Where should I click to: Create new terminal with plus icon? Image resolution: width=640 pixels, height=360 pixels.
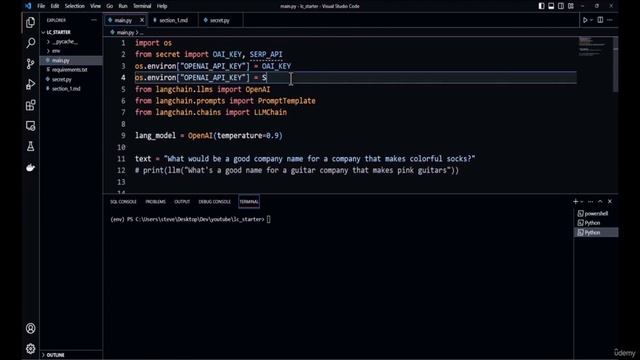[x=576, y=202]
